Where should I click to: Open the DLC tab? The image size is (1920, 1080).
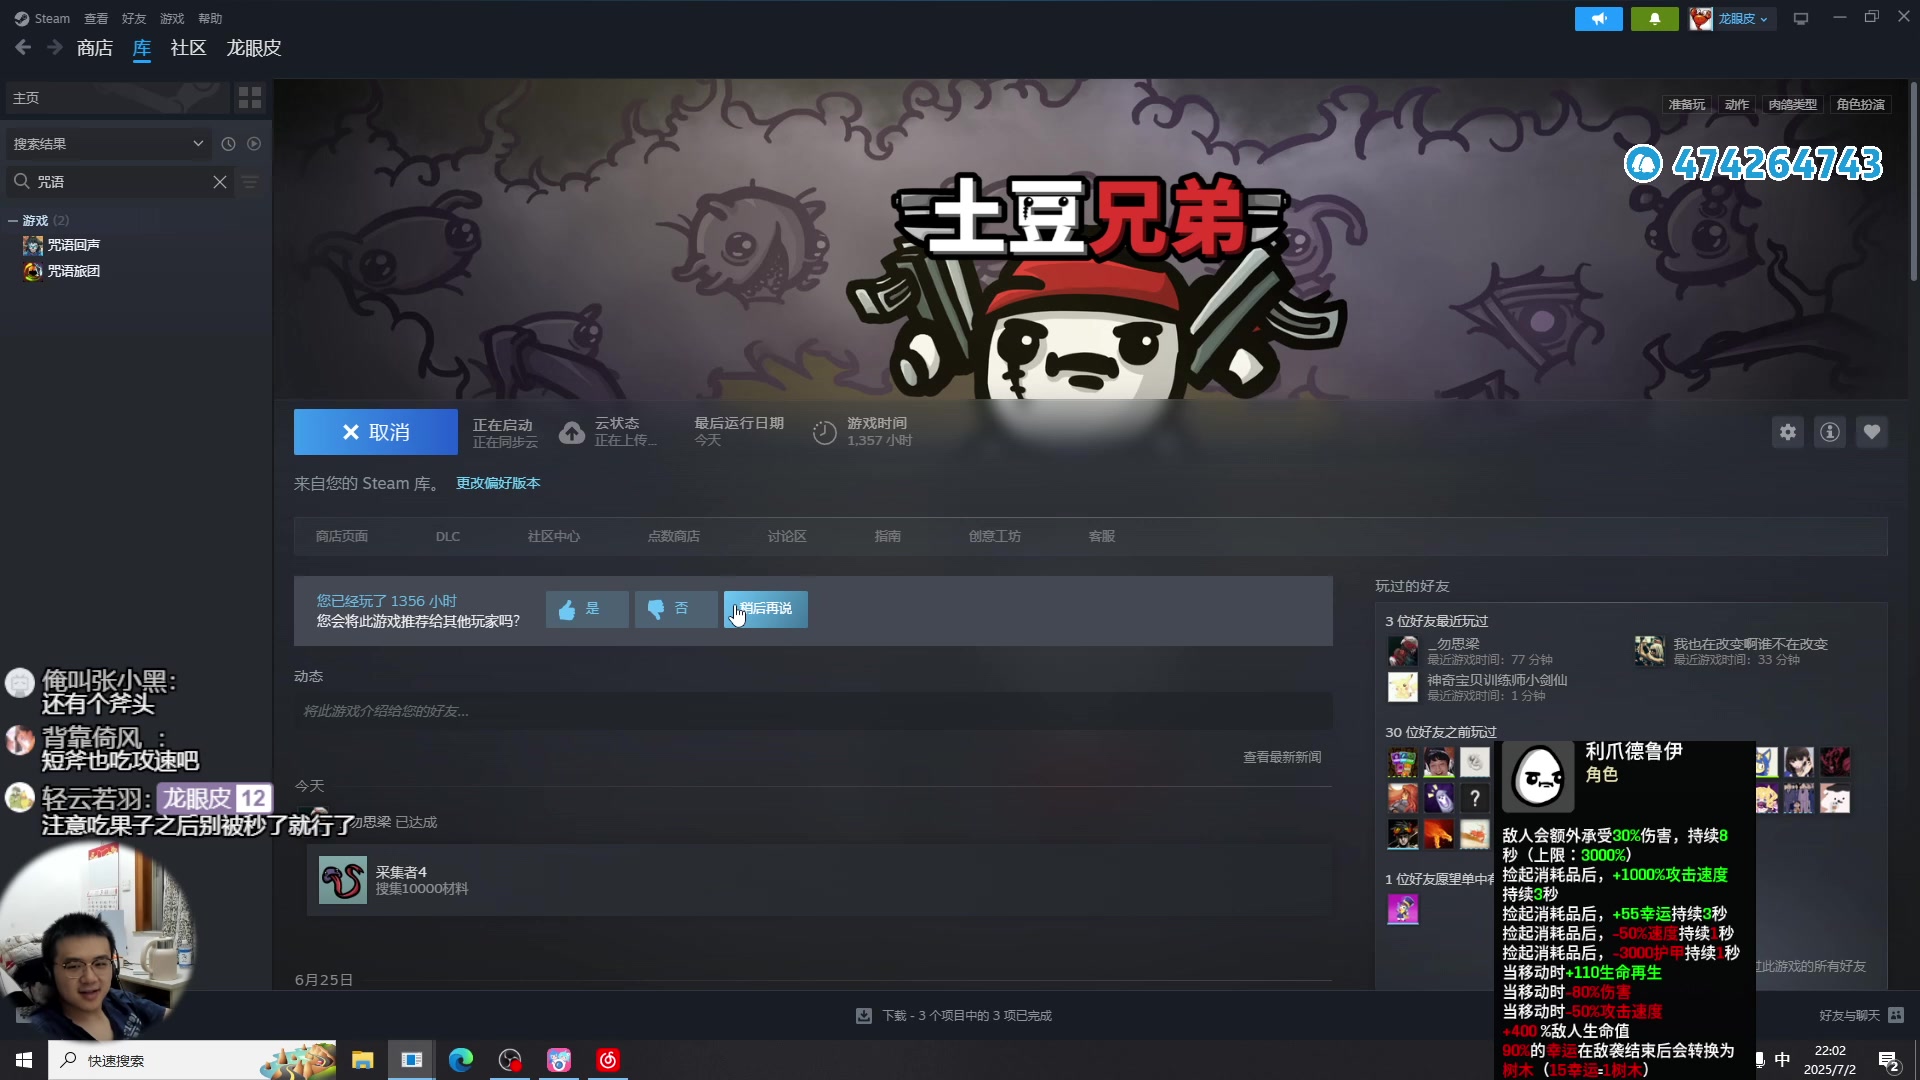point(448,537)
